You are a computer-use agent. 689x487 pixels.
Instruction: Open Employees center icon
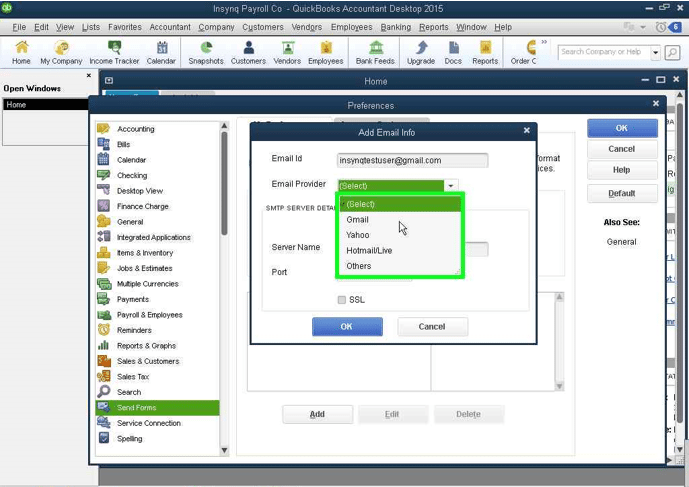click(326, 52)
